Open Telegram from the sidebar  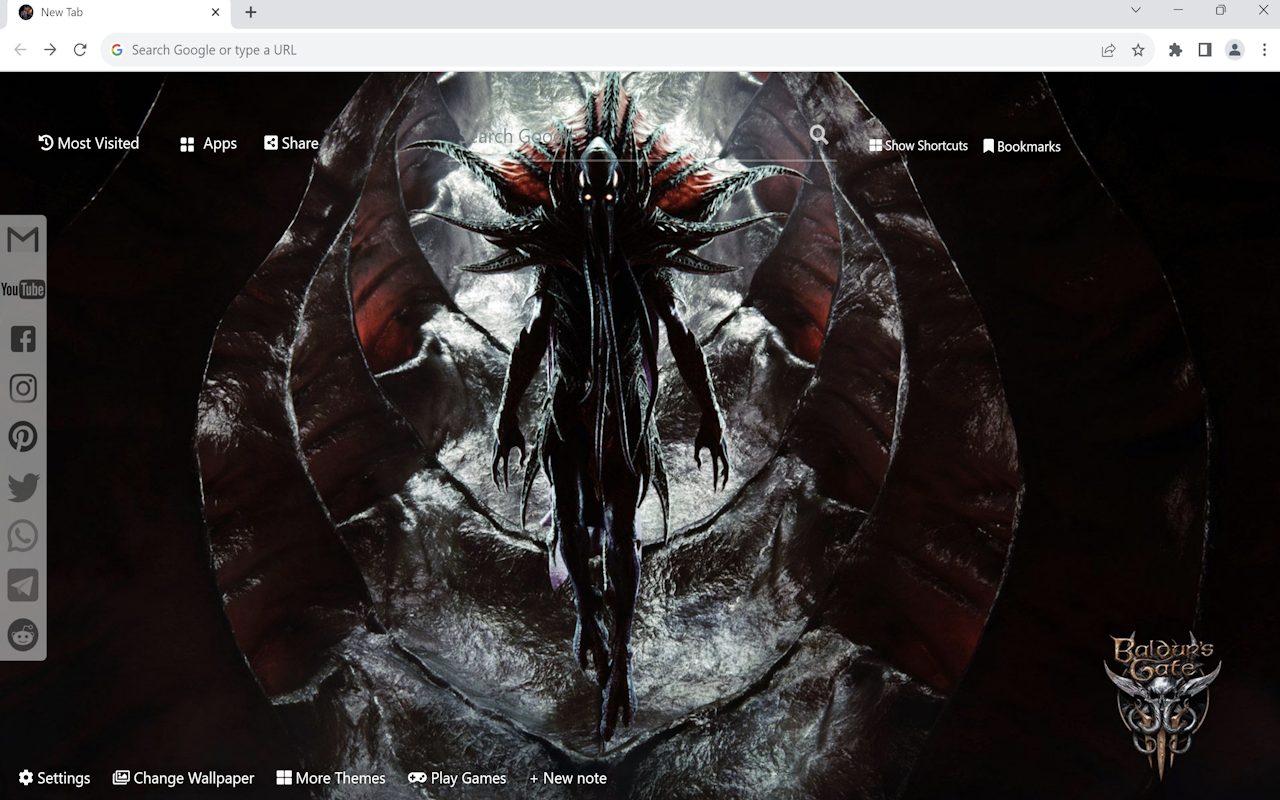point(23,585)
